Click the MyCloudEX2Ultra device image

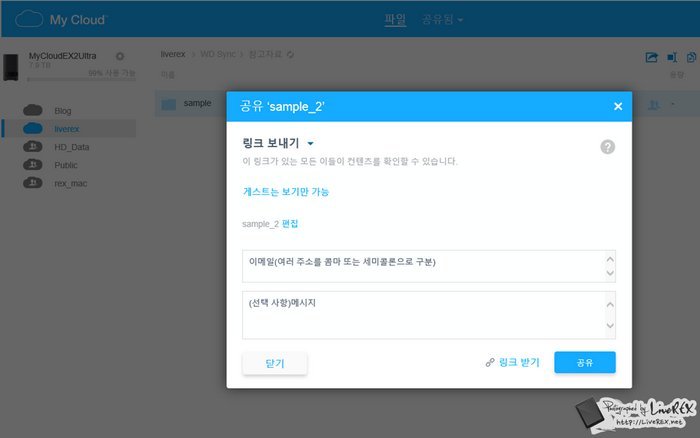[x=11, y=67]
